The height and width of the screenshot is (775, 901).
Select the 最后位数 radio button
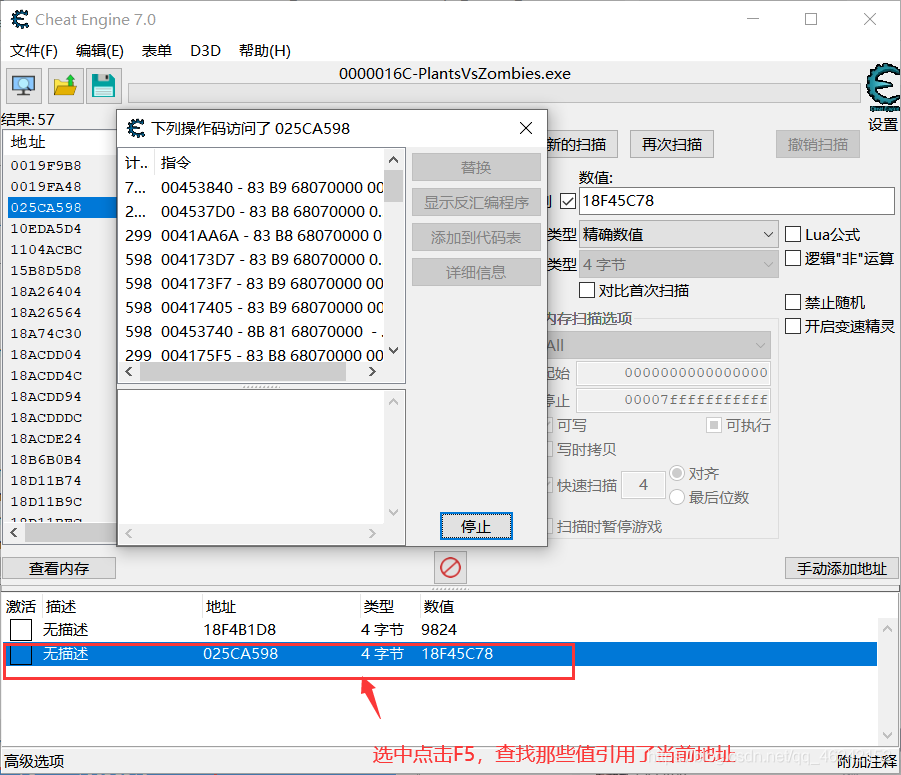(677, 497)
